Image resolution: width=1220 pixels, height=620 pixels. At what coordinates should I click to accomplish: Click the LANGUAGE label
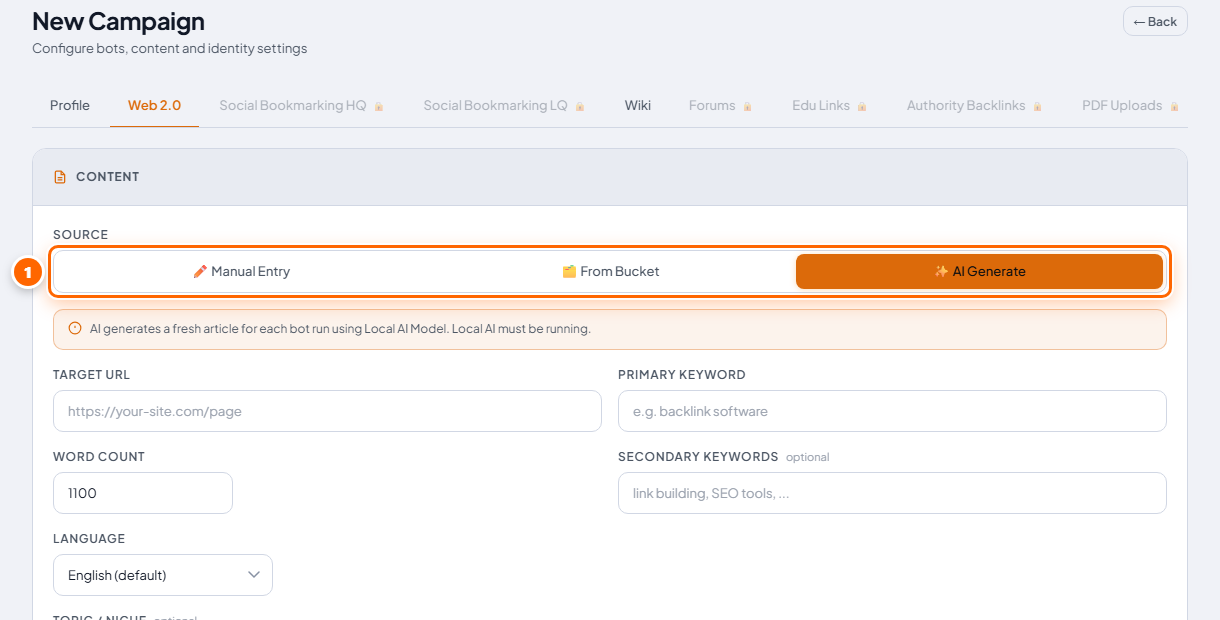click(x=89, y=539)
